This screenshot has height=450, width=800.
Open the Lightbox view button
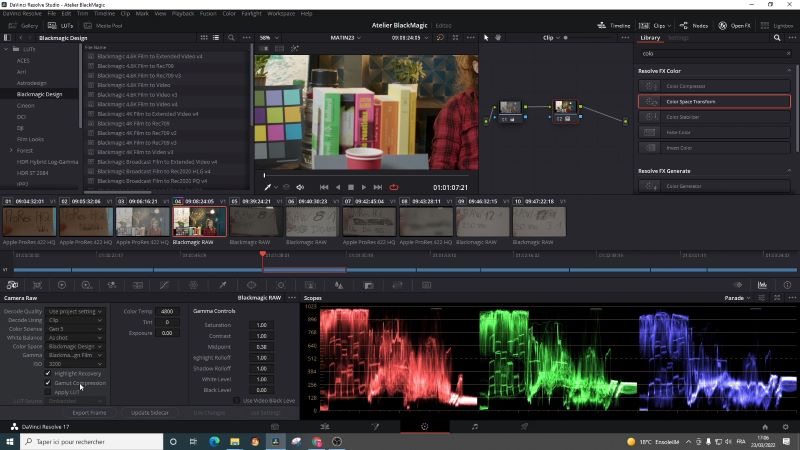(x=777, y=26)
